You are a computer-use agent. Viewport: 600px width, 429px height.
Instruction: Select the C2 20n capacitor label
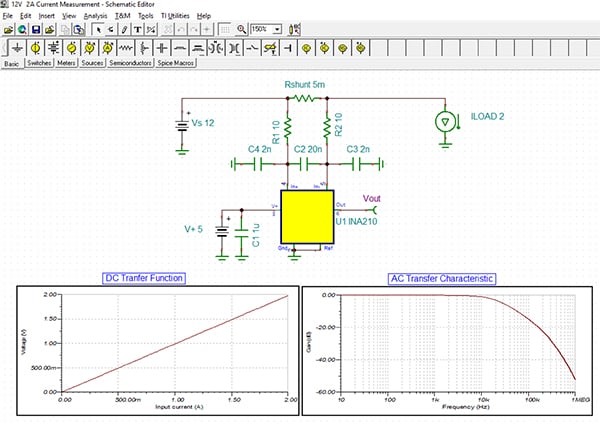(x=308, y=149)
